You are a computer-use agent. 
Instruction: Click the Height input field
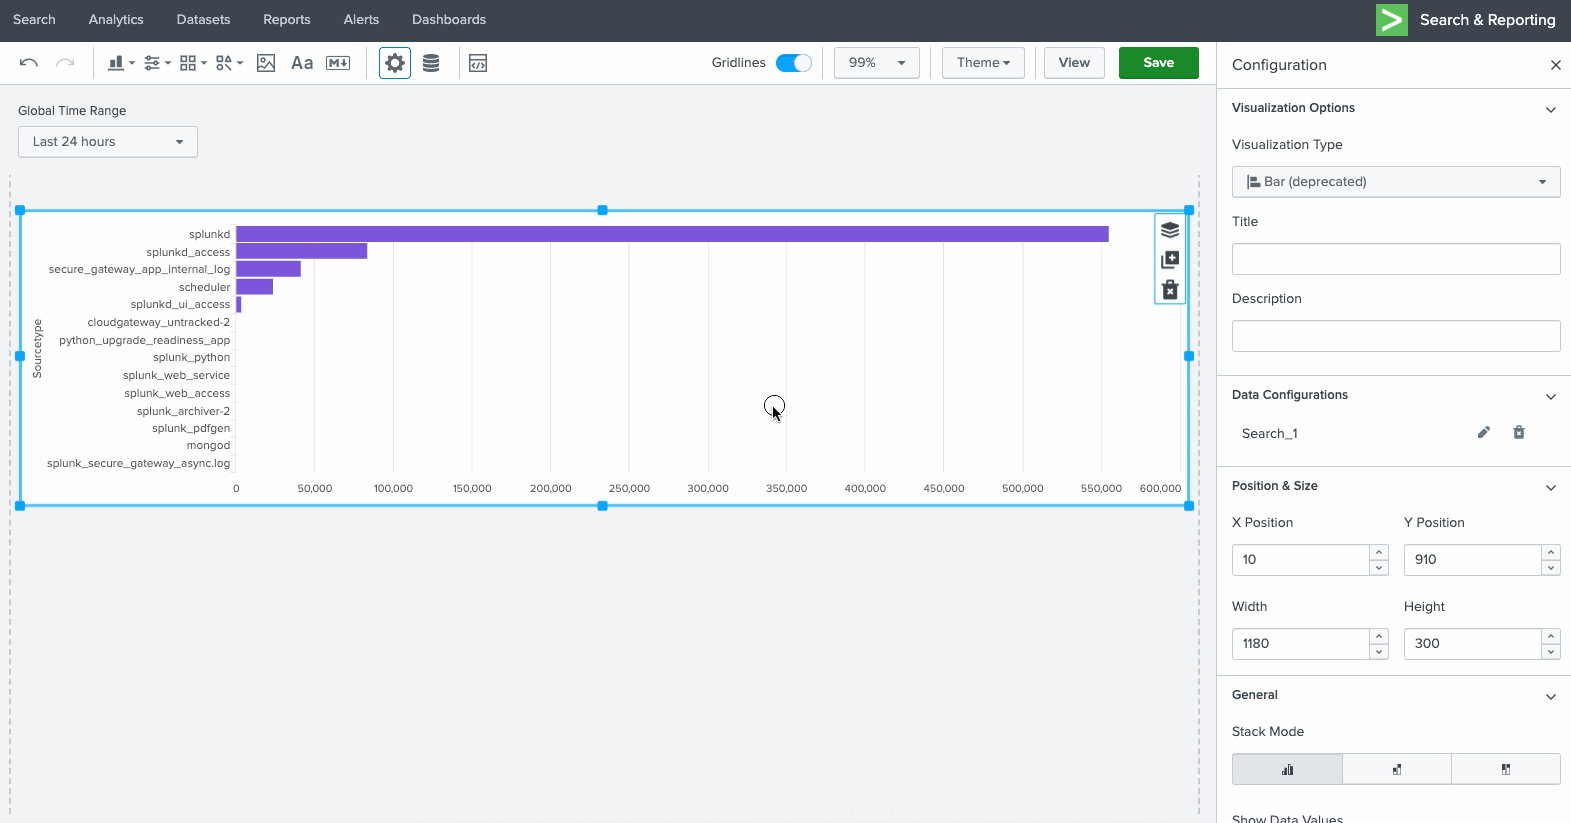1472,644
